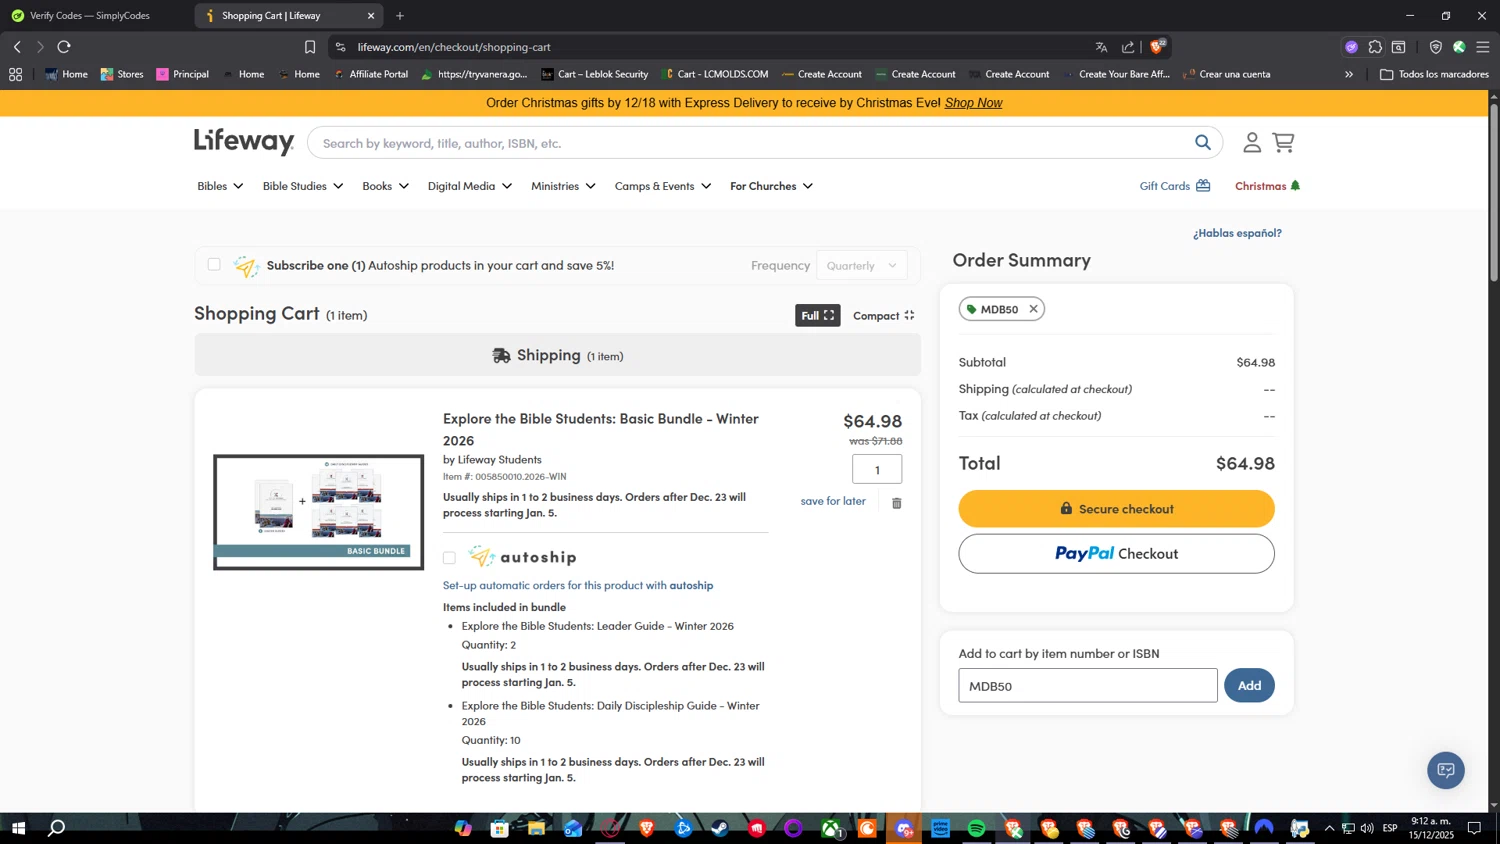Viewport: 1500px width, 844px height.
Task: Open Spotify from the taskbar
Action: [976, 828]
